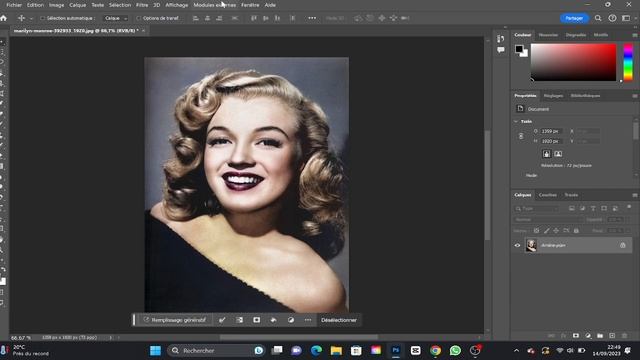The width and height of the screenshot is (640, 360).
Task: Click the invert selection icon in contextual bar
Action: 239,320
